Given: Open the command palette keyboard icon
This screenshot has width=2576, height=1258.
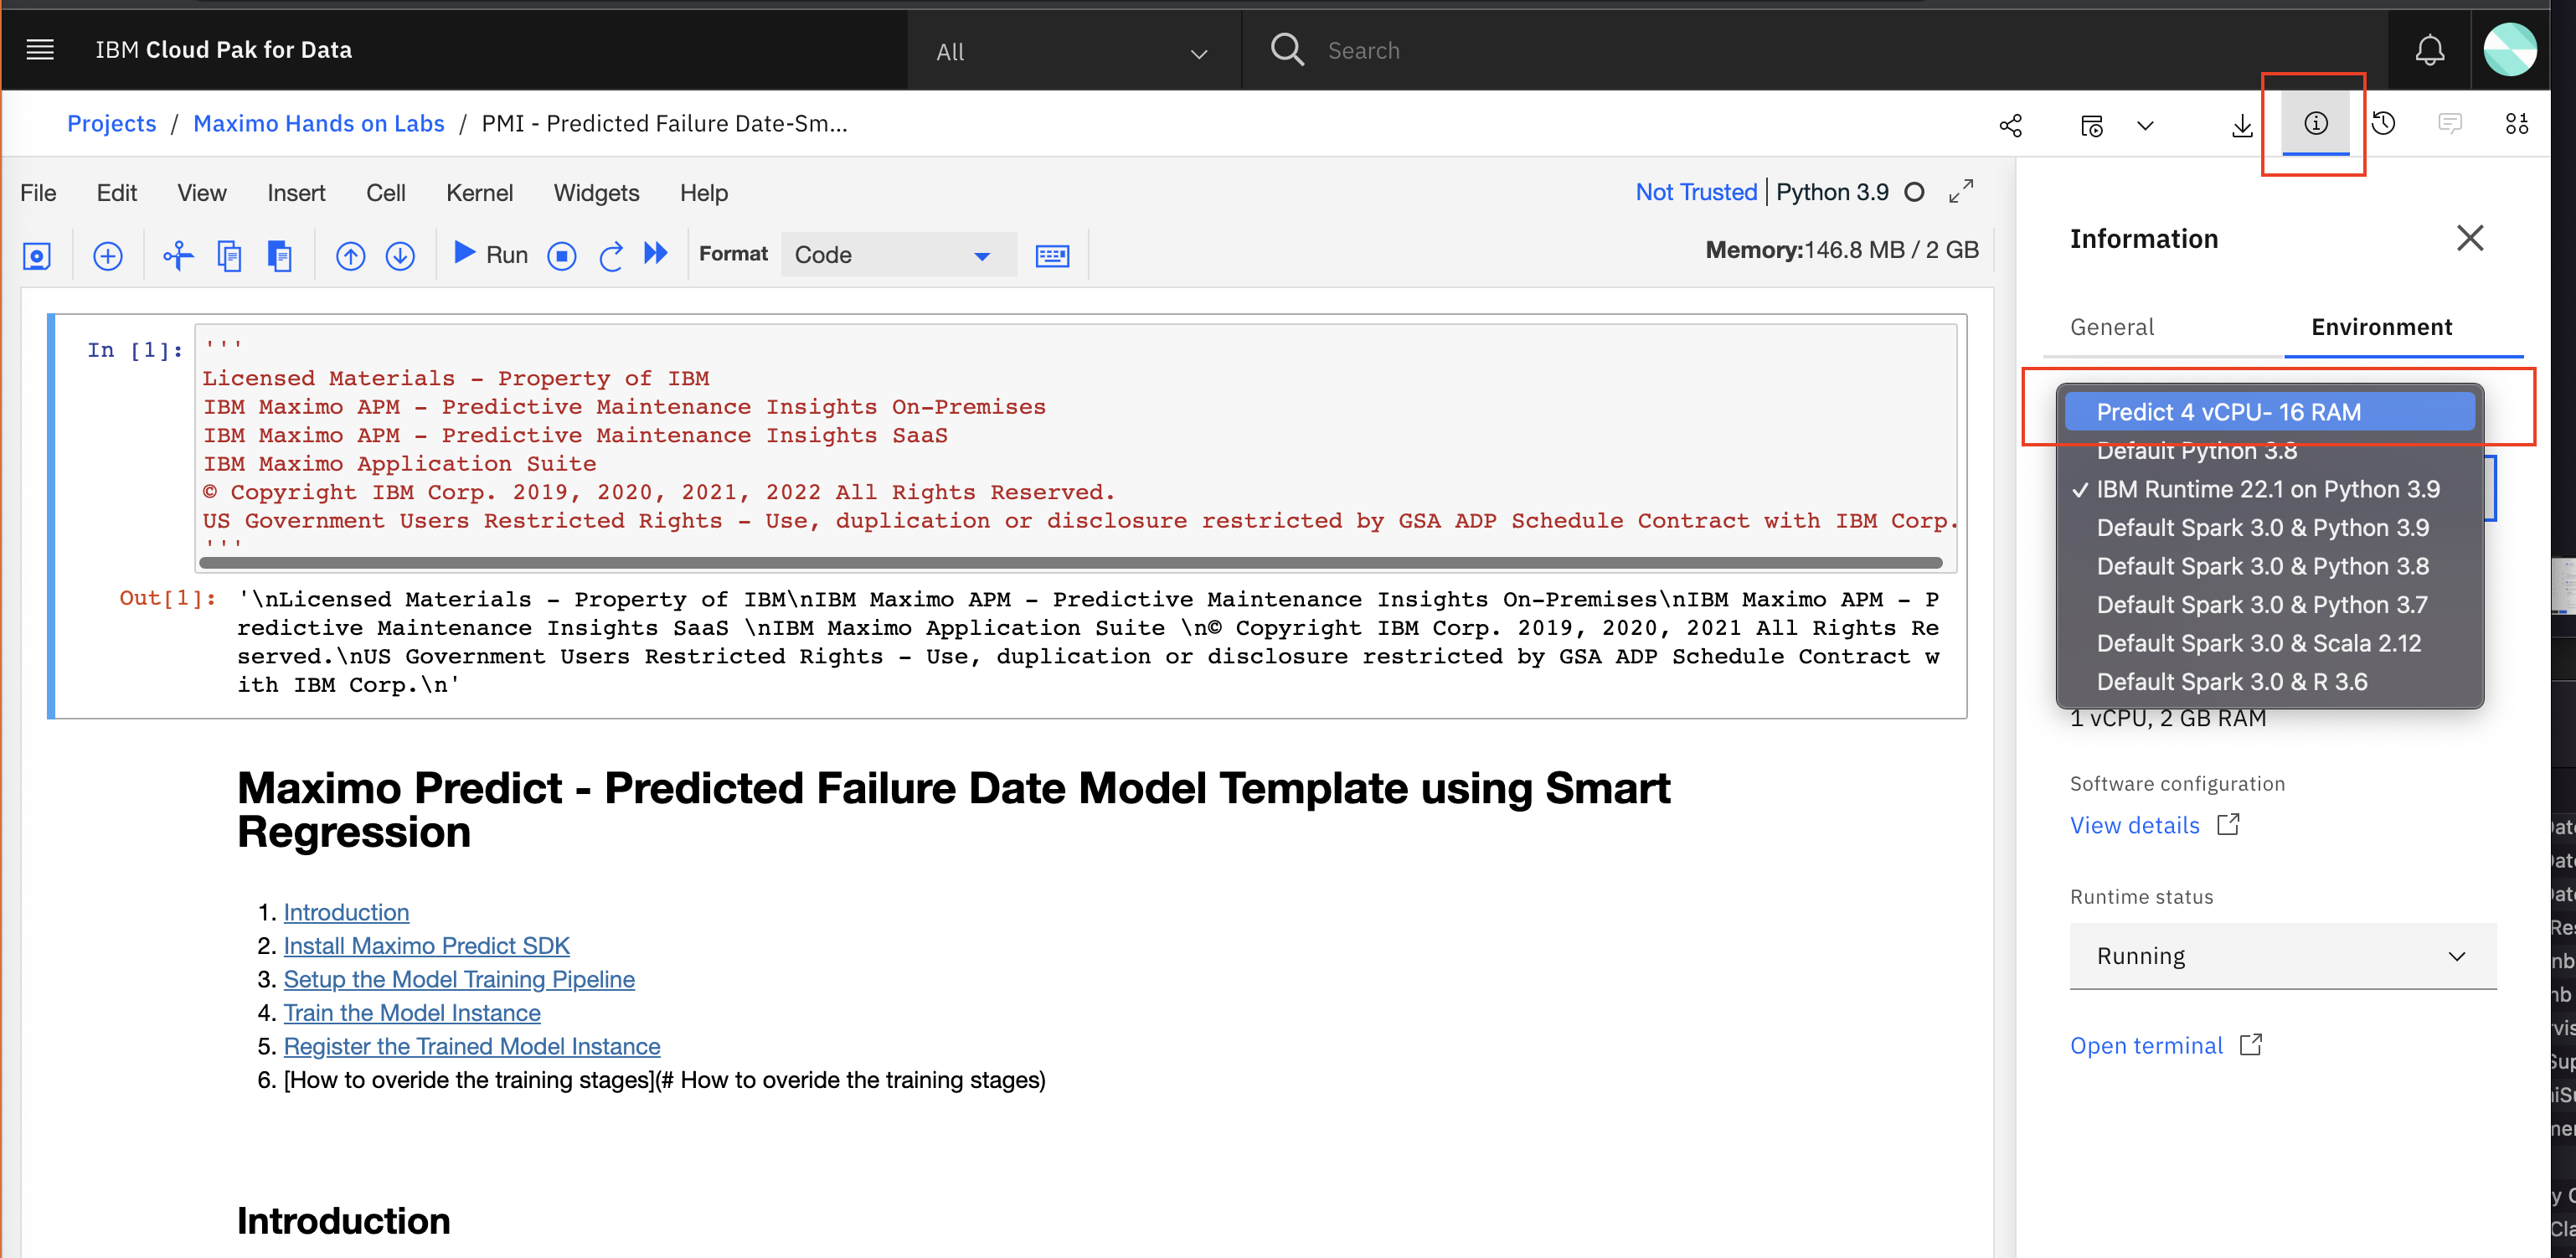Looking at the screenshot, I should tap(1052, 256).
